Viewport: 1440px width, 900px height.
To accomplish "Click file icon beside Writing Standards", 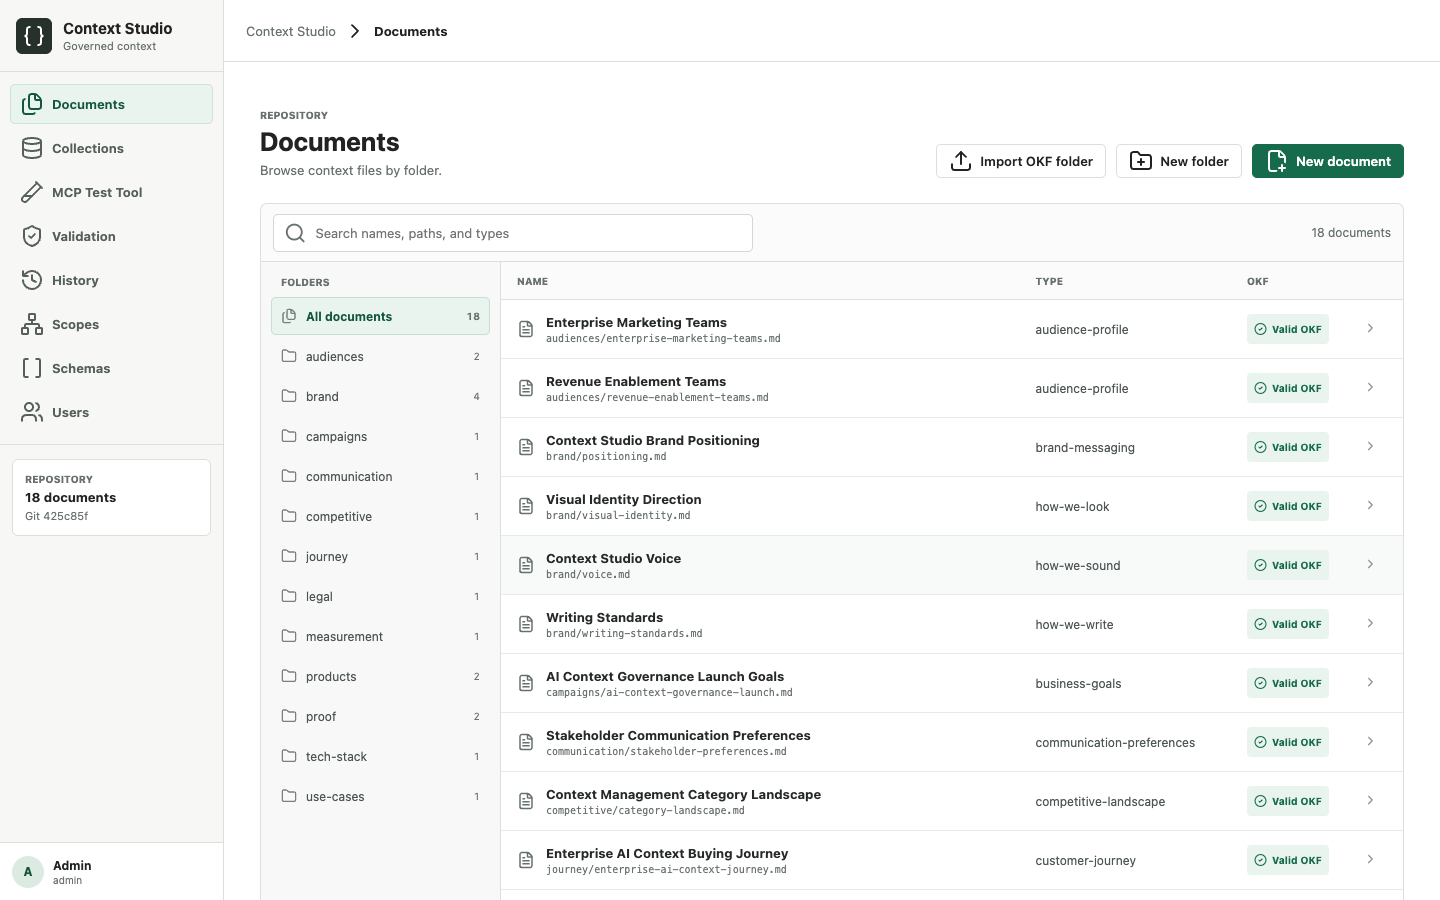I will click(x=526, y=624).
